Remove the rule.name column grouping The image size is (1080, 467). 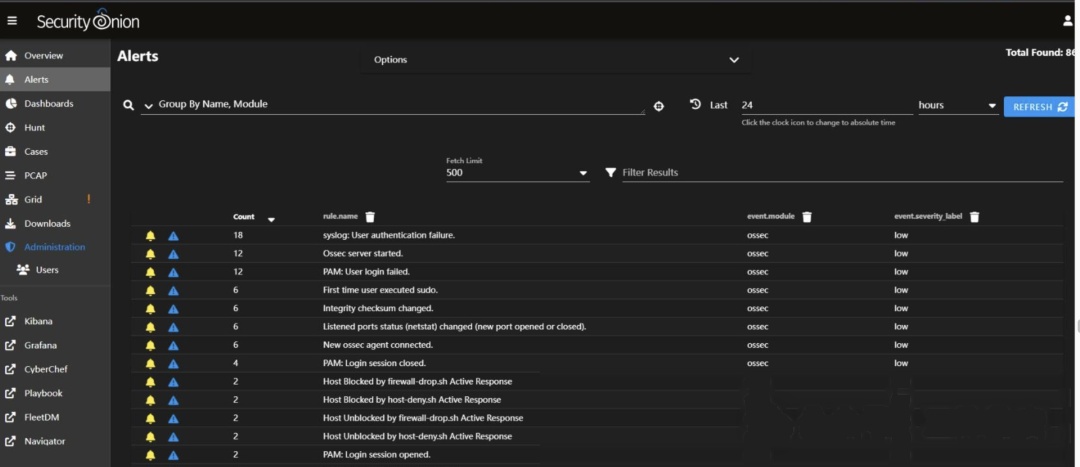point(370,217)
